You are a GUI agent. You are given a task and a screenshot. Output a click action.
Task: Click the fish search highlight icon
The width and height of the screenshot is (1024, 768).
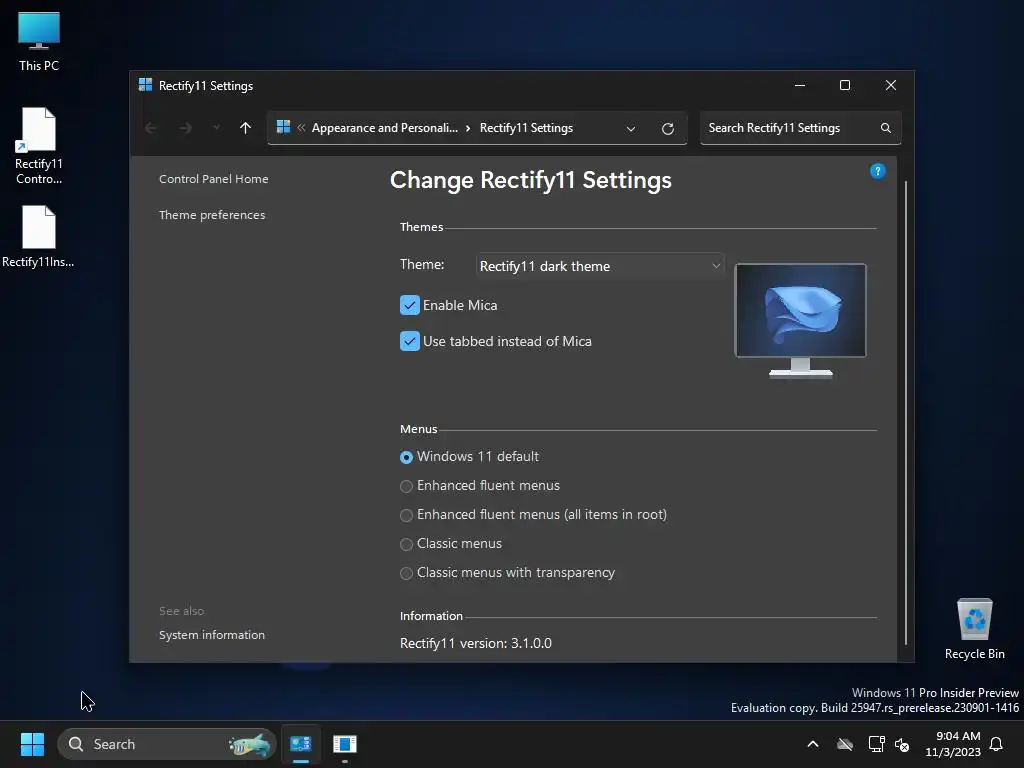tap(249, 744)
